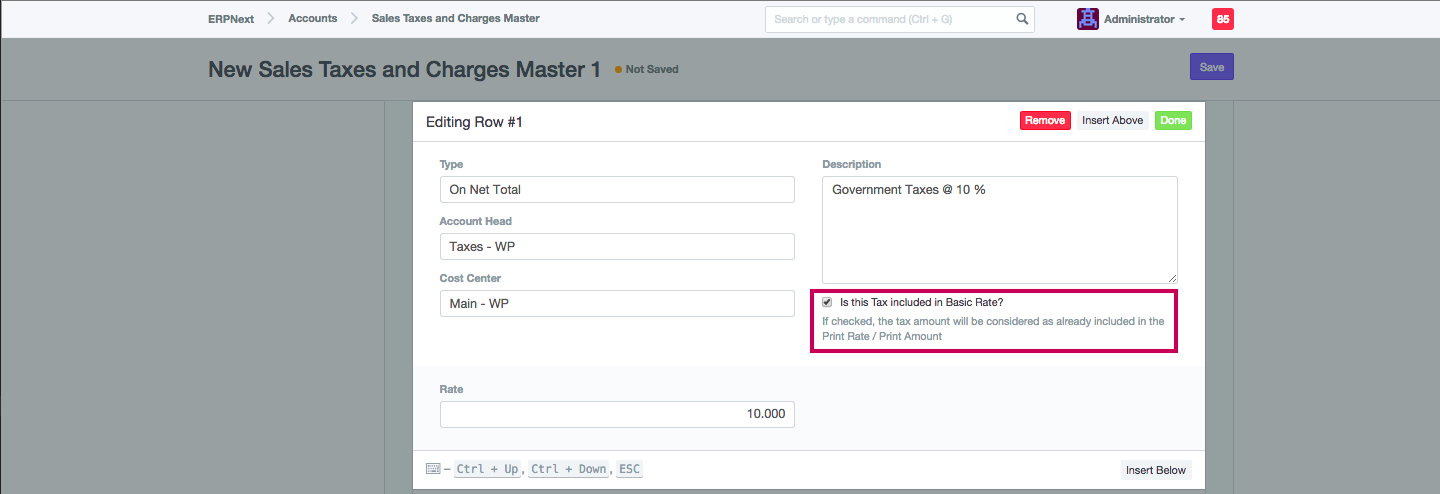Click the keyboard shortcuts icon
Screen dimensions: 1440x494
pyautogui.click(x=433, y=469)
